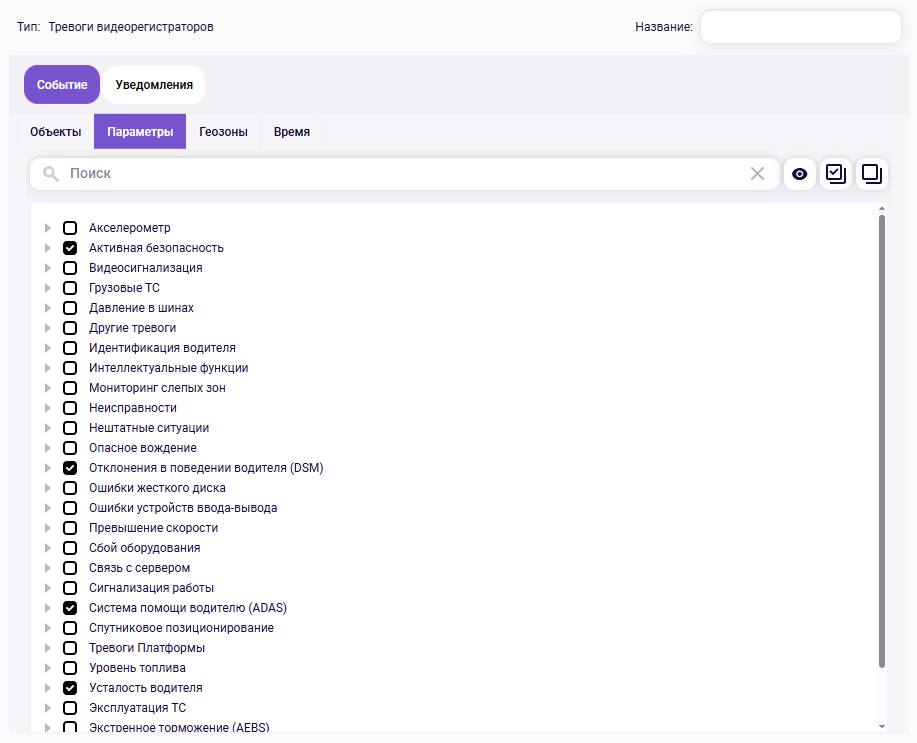Switch to the Геозоны tab
Screen dimensions: 917x743
tap(223, 132)
